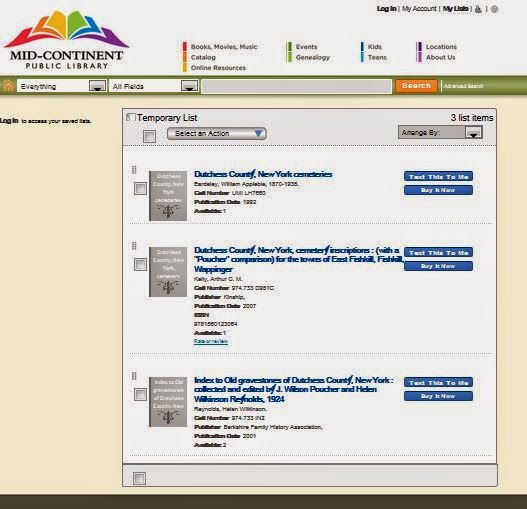Viewport: 527px width, 509px height.
Task: Click the Advanced Search link
Action: point(463,86)
